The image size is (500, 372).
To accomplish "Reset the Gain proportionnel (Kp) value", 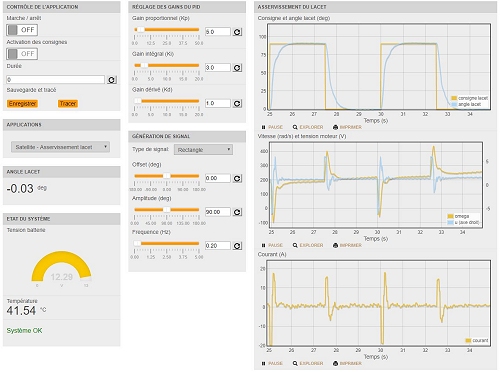I will click(237, 32).
